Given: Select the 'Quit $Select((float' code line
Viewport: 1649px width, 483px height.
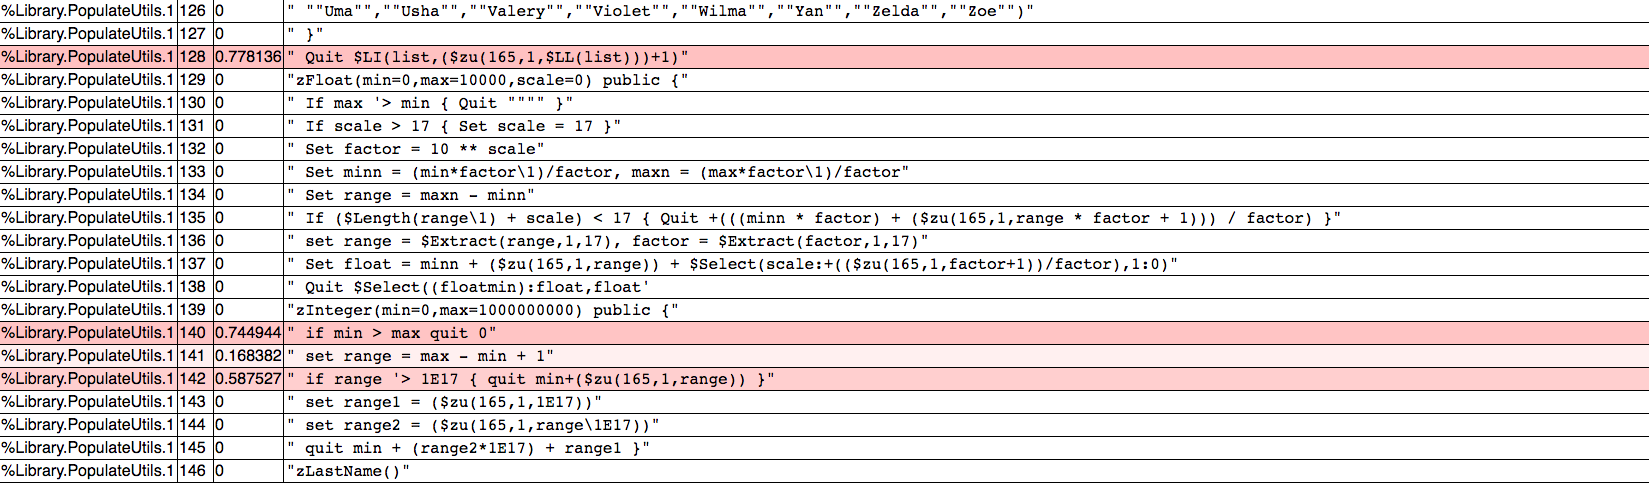Looking at the screenshot, I should [x=468, y=287].
